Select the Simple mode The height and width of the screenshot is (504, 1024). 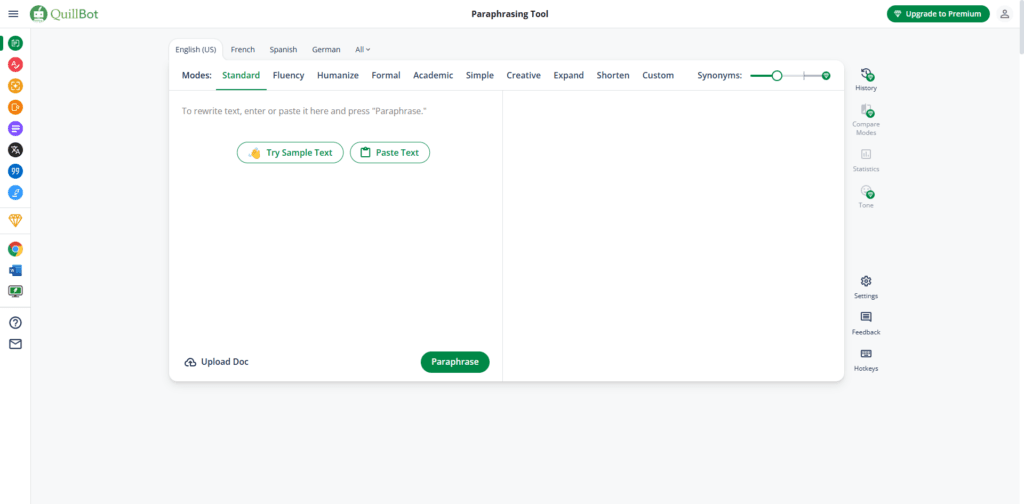coord(480,75)
